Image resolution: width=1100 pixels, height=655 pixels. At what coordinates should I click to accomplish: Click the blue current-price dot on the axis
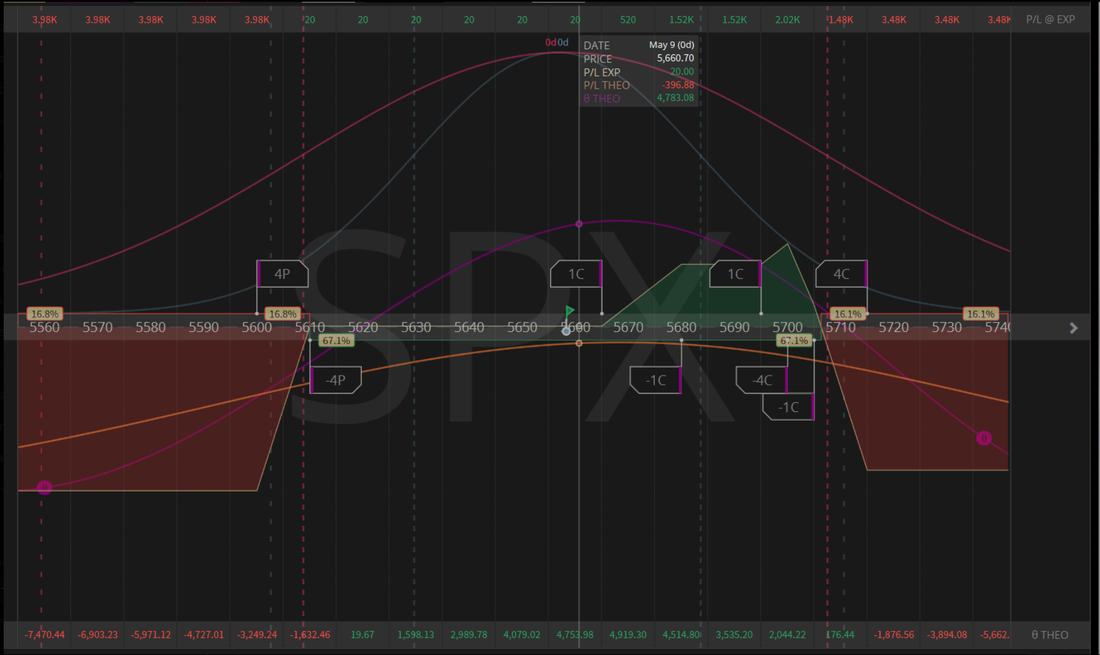pyautogui.click(x=566, y=331)
